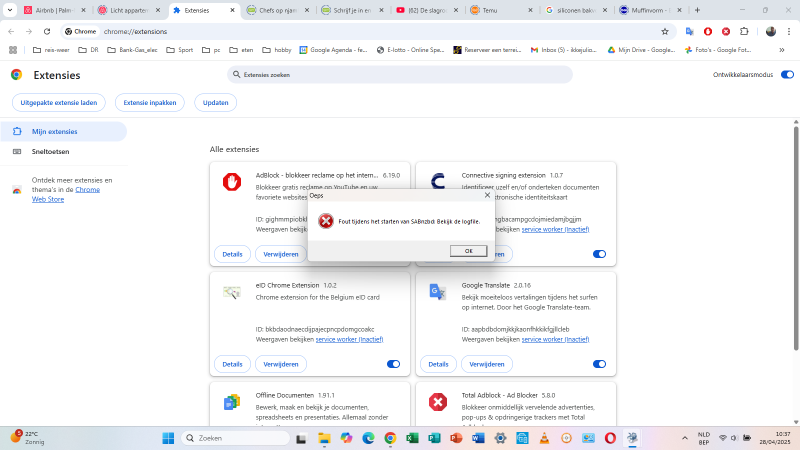
Task: Click OK in the Oeps error dialog
Action: pos(468,251)
